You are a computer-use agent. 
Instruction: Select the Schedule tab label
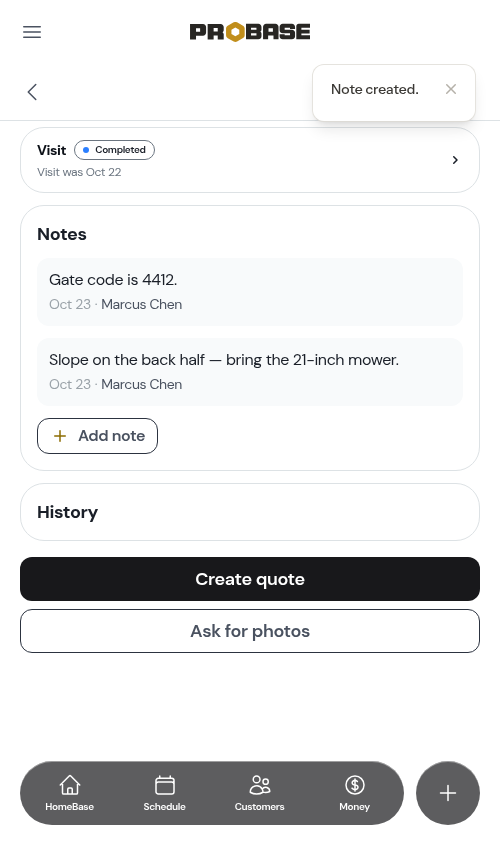coord(164,807)
